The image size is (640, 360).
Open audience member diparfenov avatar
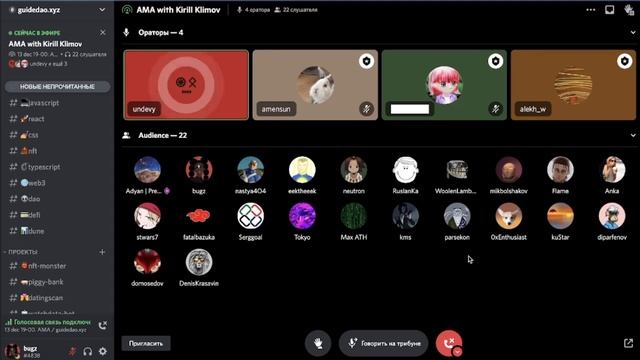click(612, 216)
